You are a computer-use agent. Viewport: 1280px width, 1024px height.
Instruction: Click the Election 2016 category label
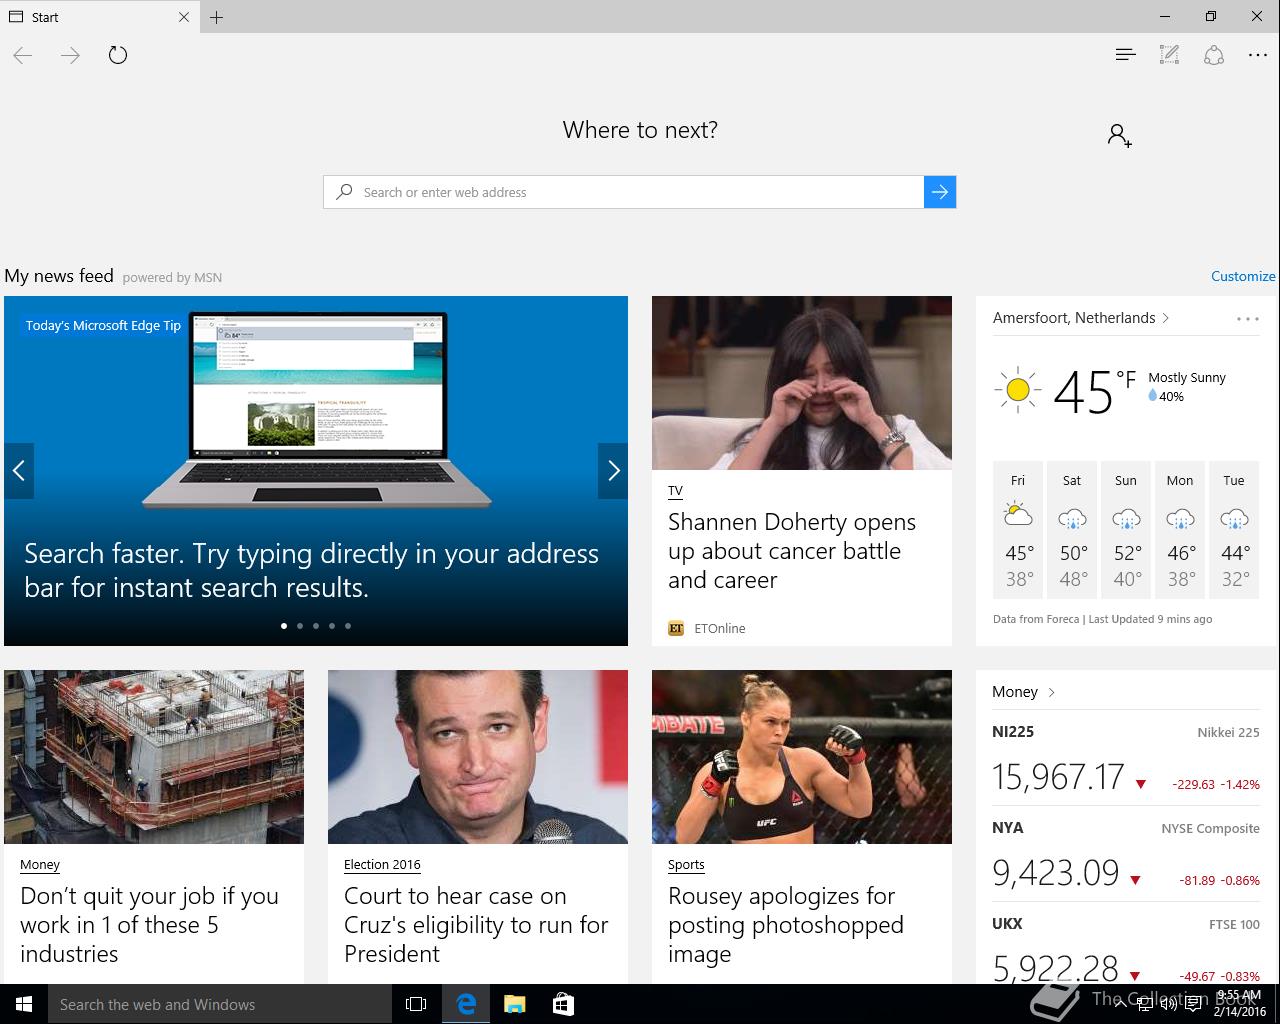coord(382,865)
